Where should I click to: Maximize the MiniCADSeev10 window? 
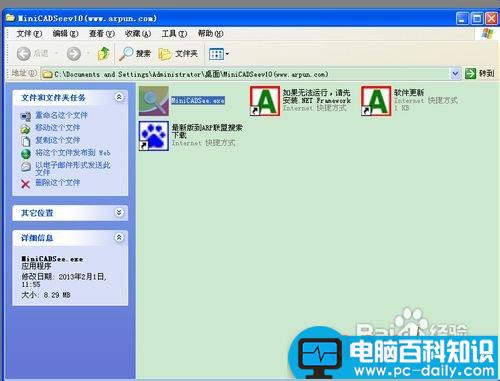pos(477,18)
